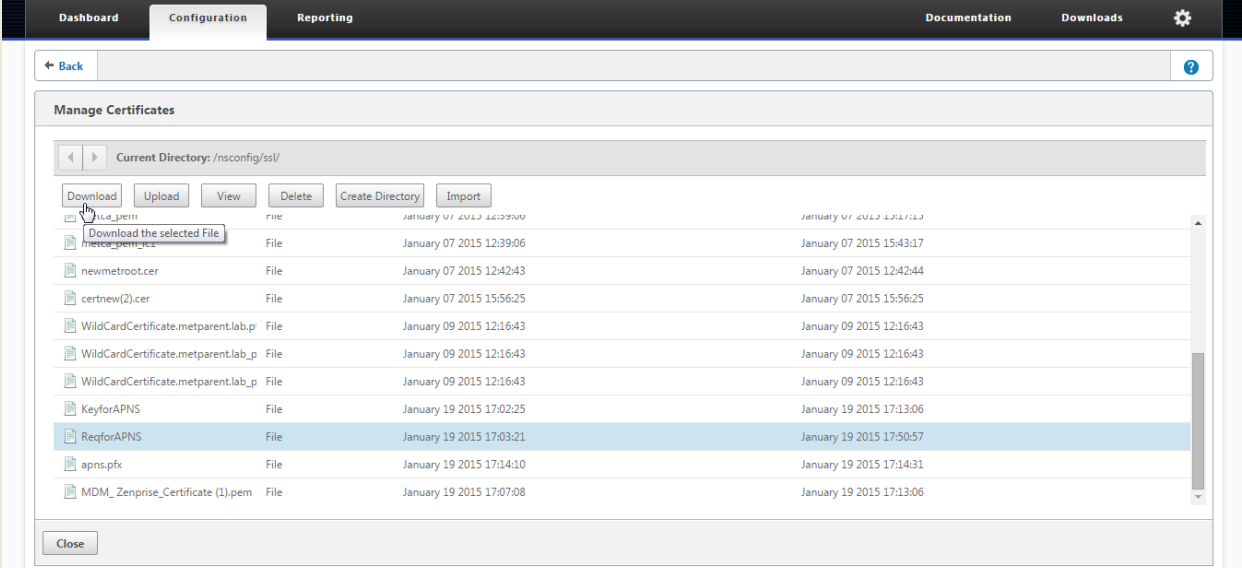
Task: Click the directory forward arrow icon
Action: [95, 158]
